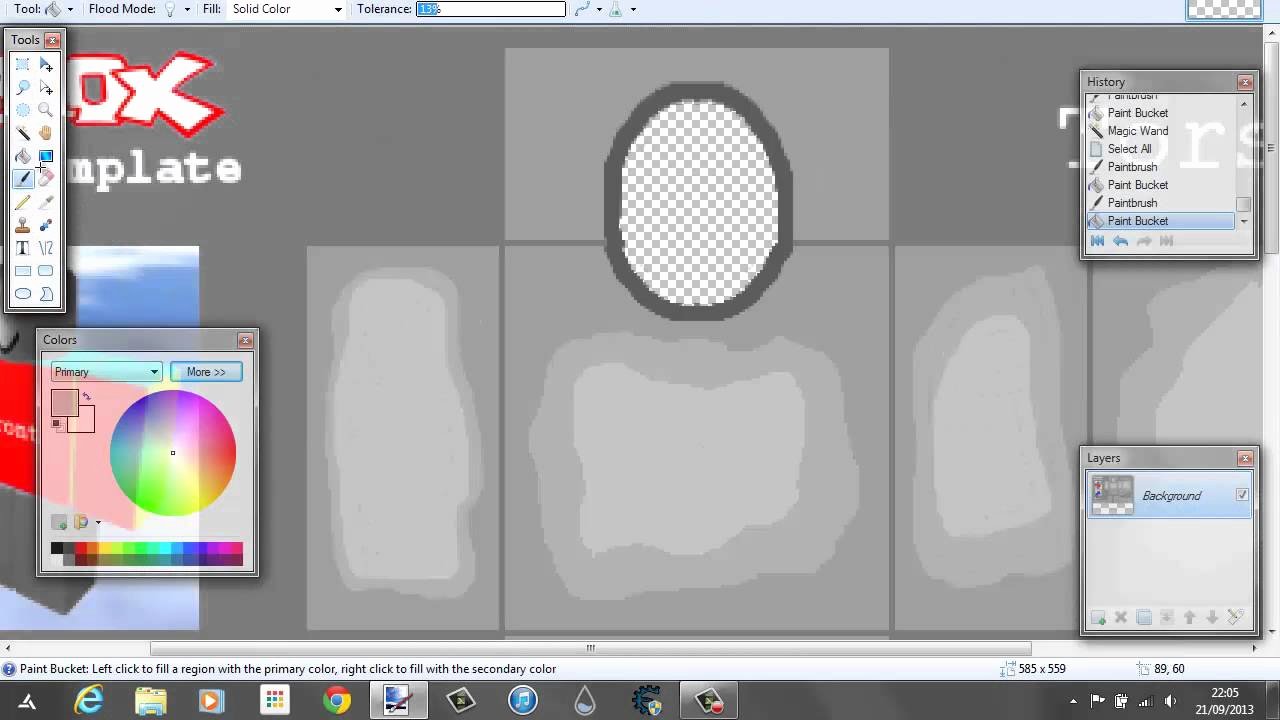
Task: Click the horizontal canvas scrollbar
Action: [x=590, y=648]
